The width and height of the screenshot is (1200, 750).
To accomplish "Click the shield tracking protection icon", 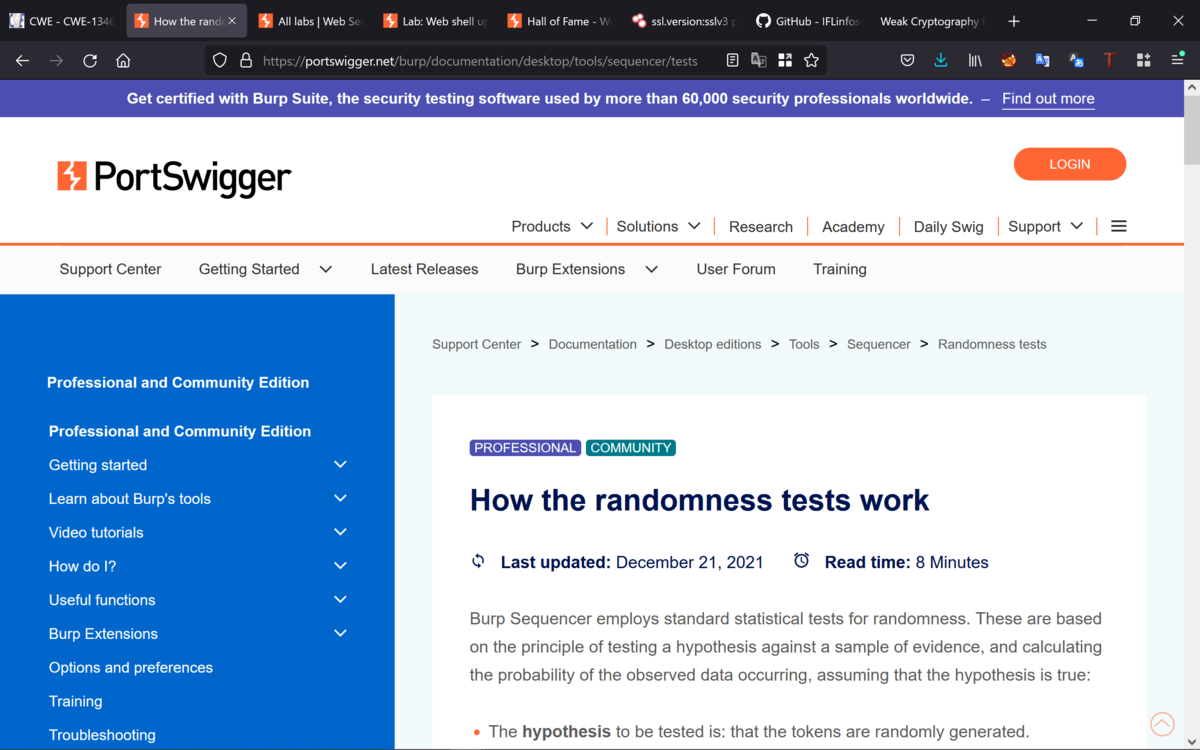I will [220, 60].
